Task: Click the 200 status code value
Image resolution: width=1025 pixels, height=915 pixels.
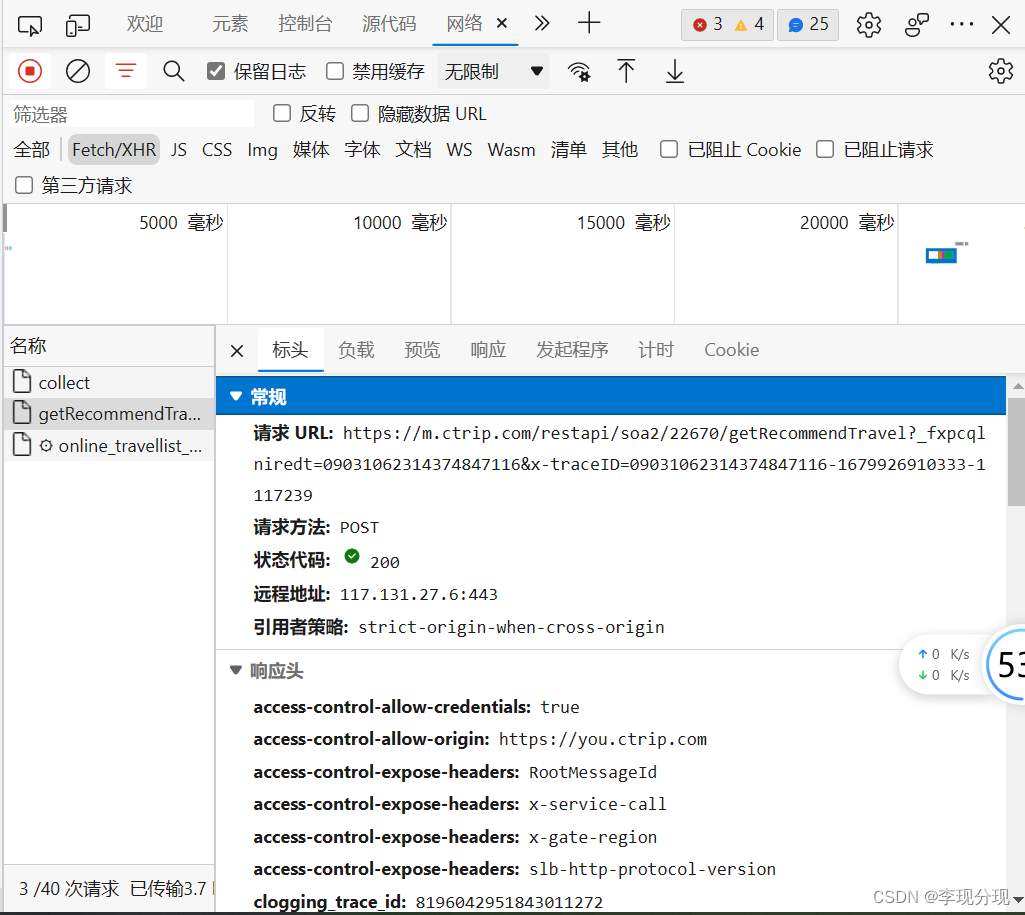Action: [x=384, y=562]
